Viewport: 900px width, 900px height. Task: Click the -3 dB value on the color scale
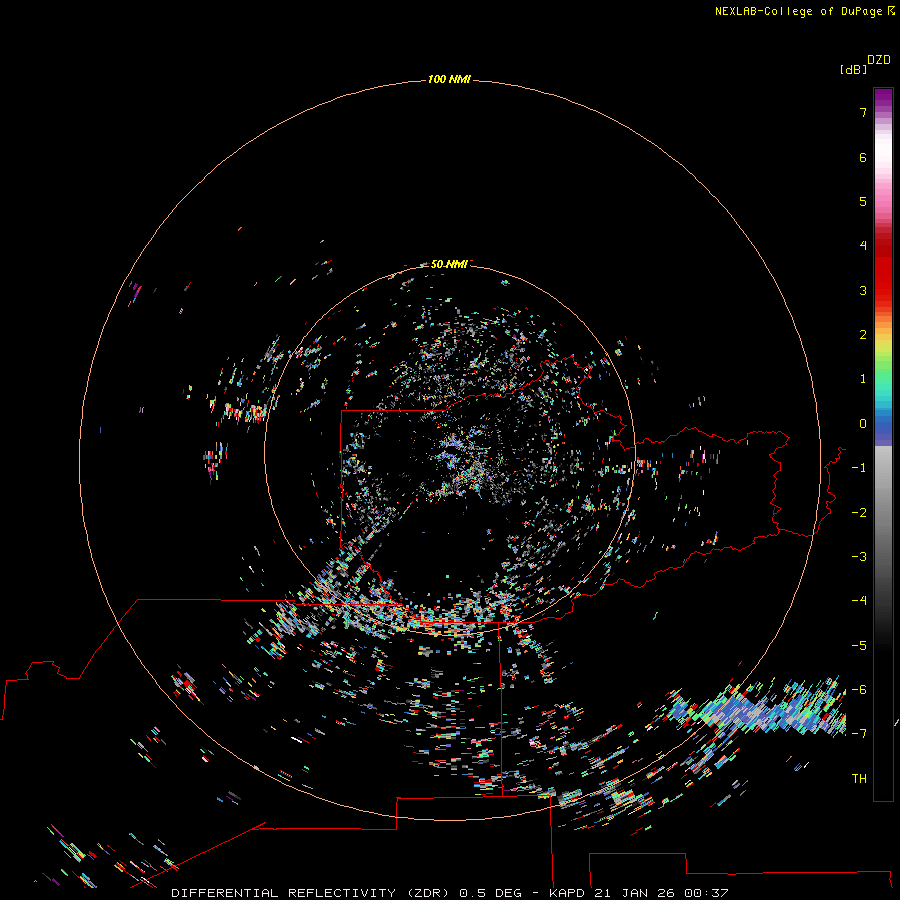(859, 557)
